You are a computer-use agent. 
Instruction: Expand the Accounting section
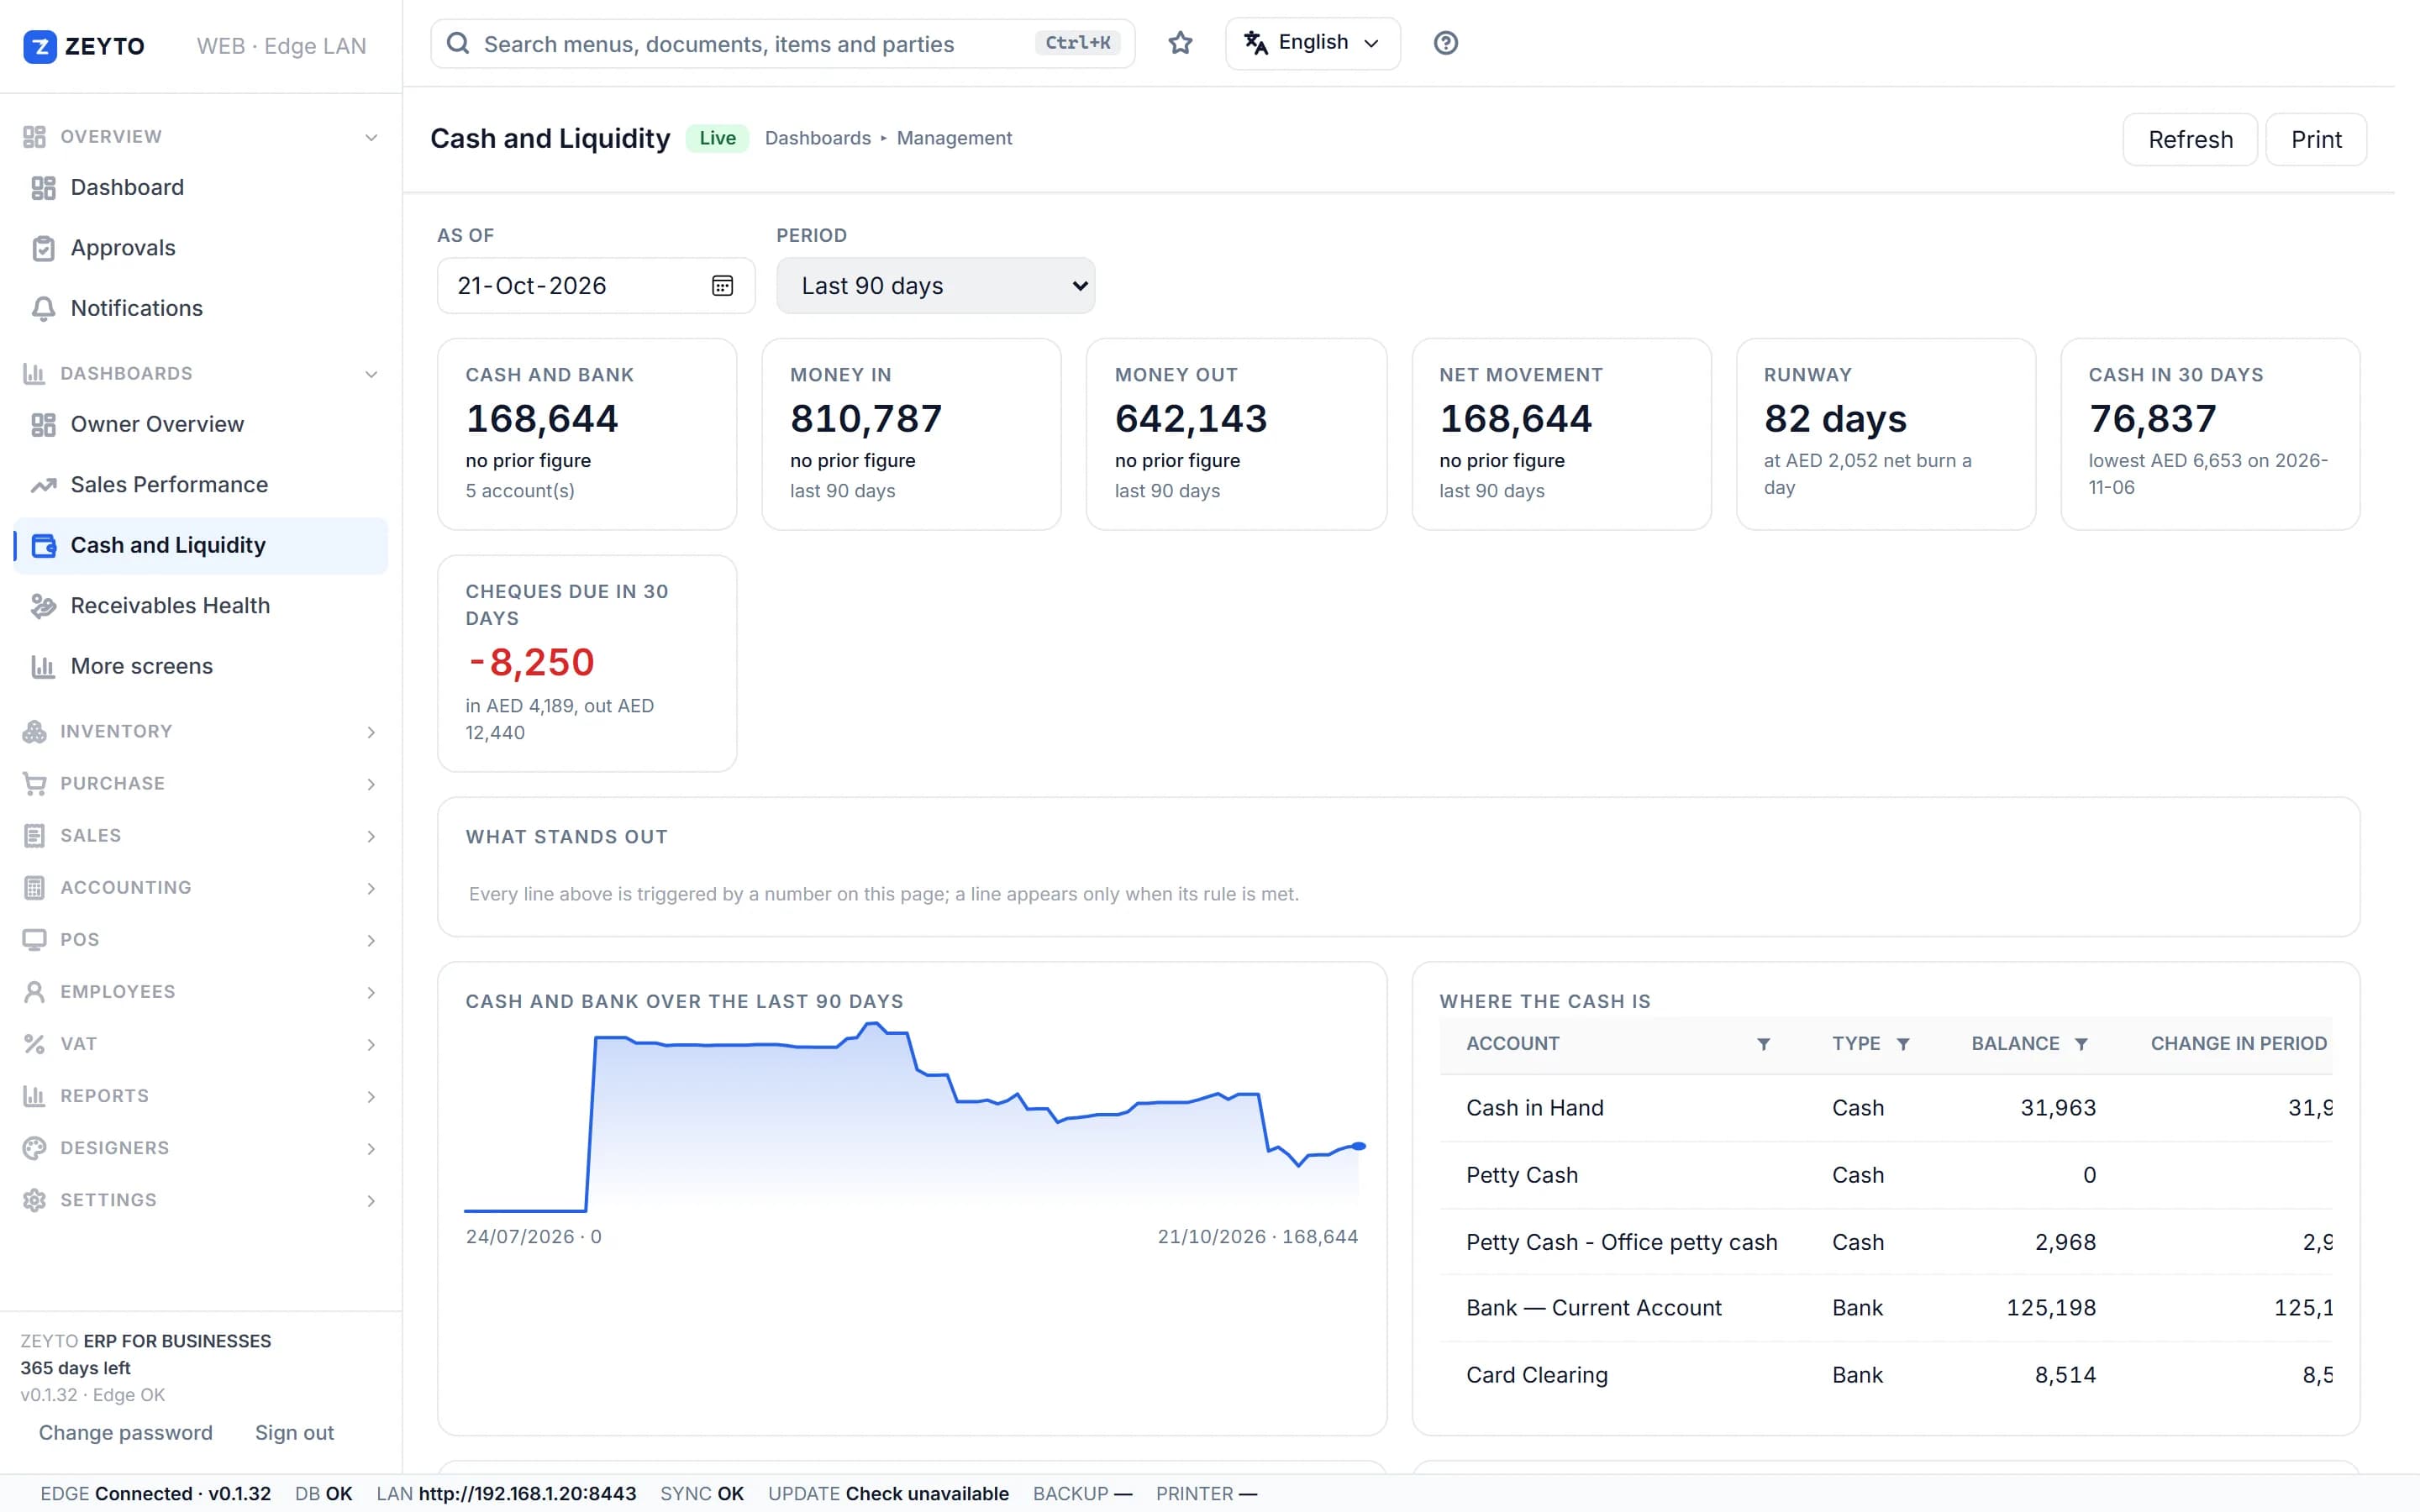[201, 888]
